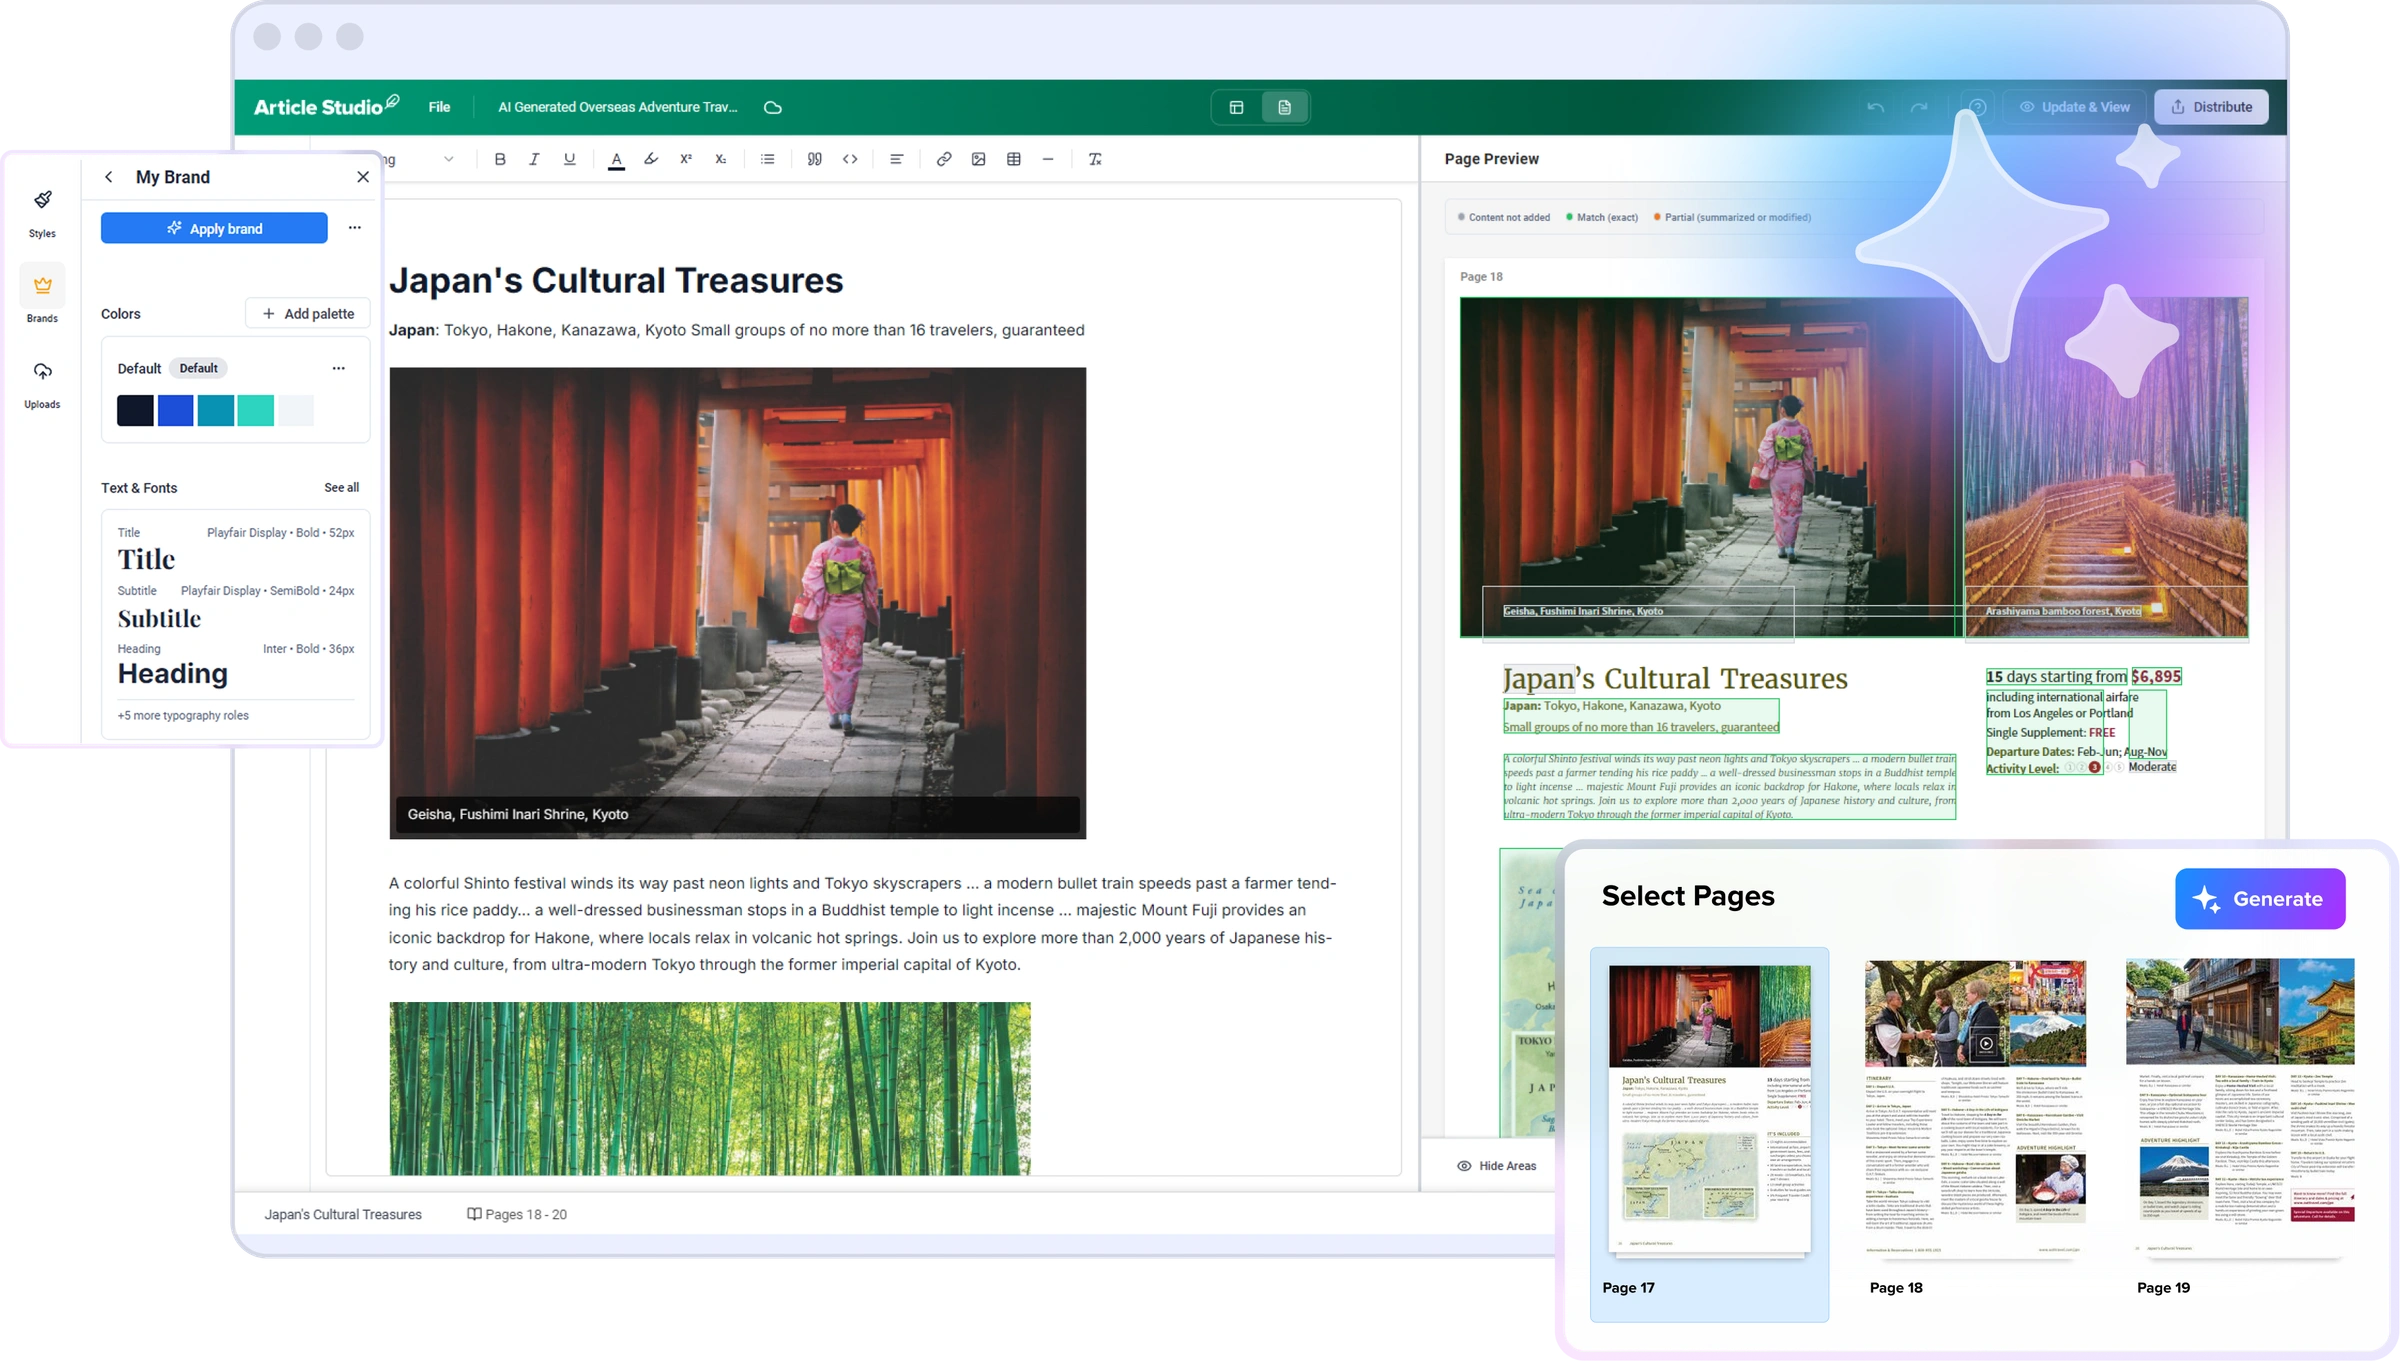Click See all in Text & Fonts

(341, 487)
